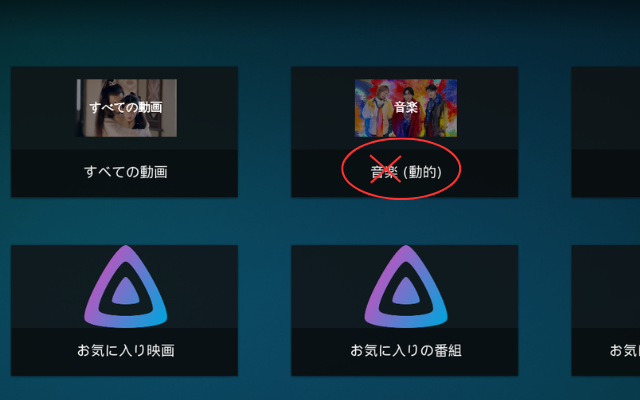Open the cut-off お気 tile at bottom right
The height and width of the screenshot is (400, 640).
(606, 310)
